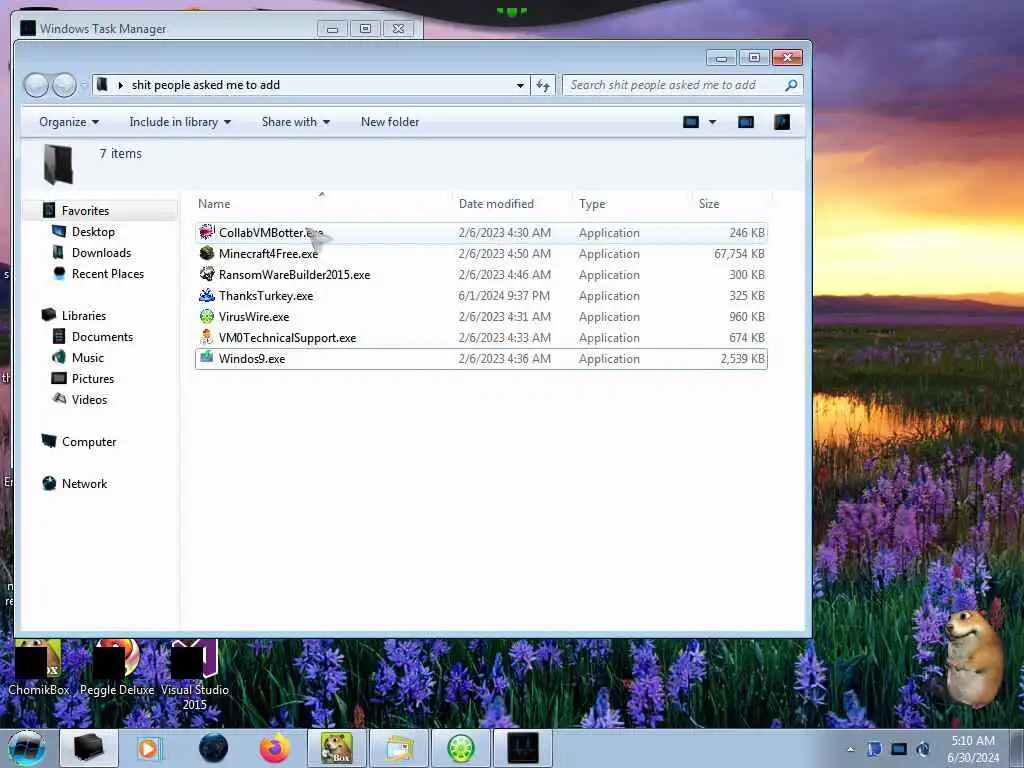Open the Help icon in toolbar
This screenshot has height=768, width=1024.
coord(782,122)
